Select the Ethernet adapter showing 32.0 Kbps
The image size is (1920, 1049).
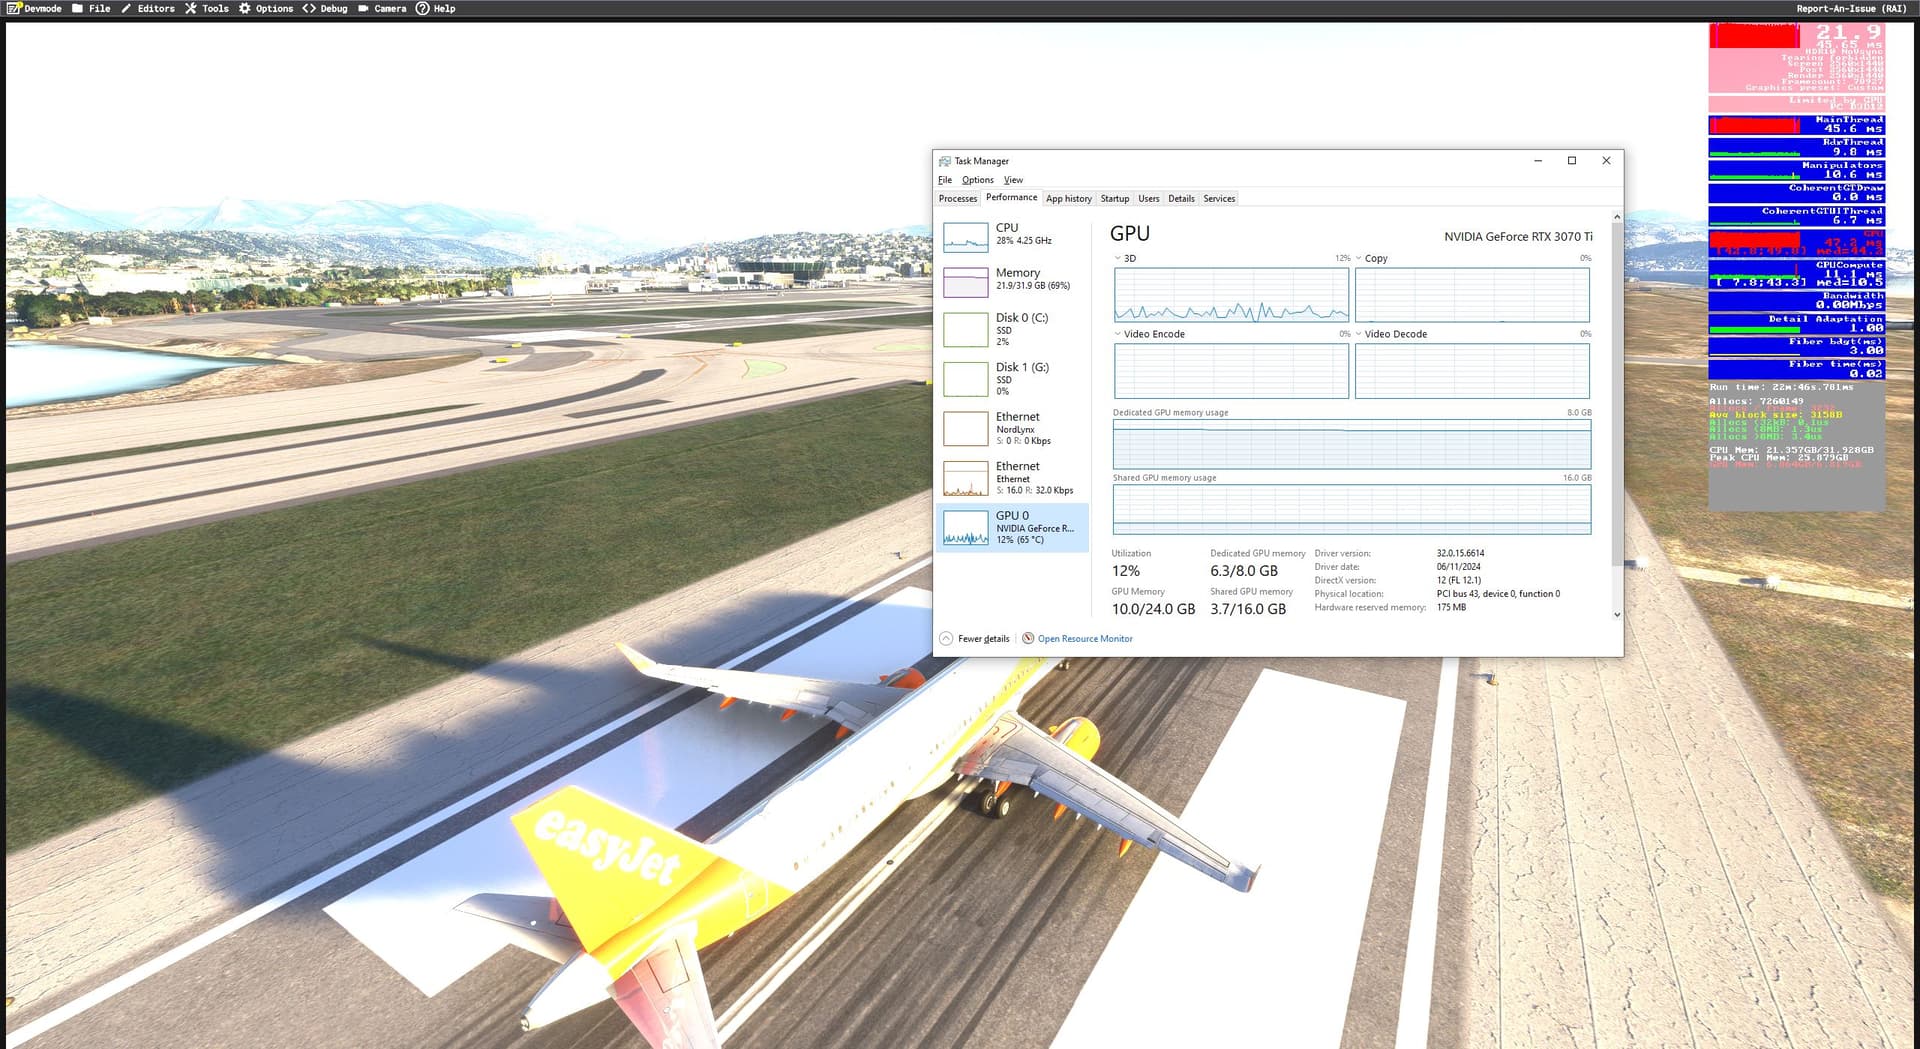[1012, 478]
